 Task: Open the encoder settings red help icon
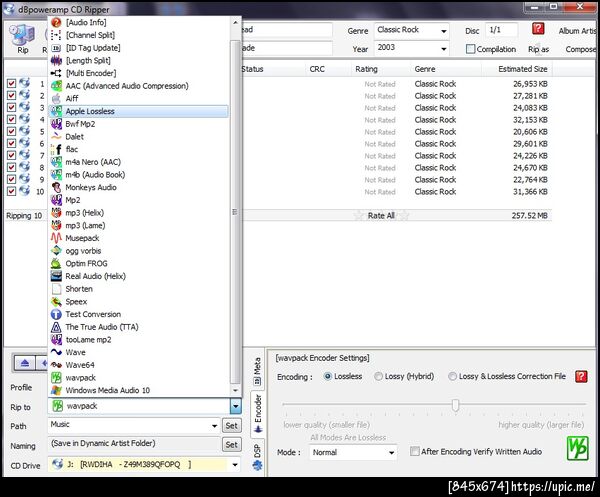[581, 376]
